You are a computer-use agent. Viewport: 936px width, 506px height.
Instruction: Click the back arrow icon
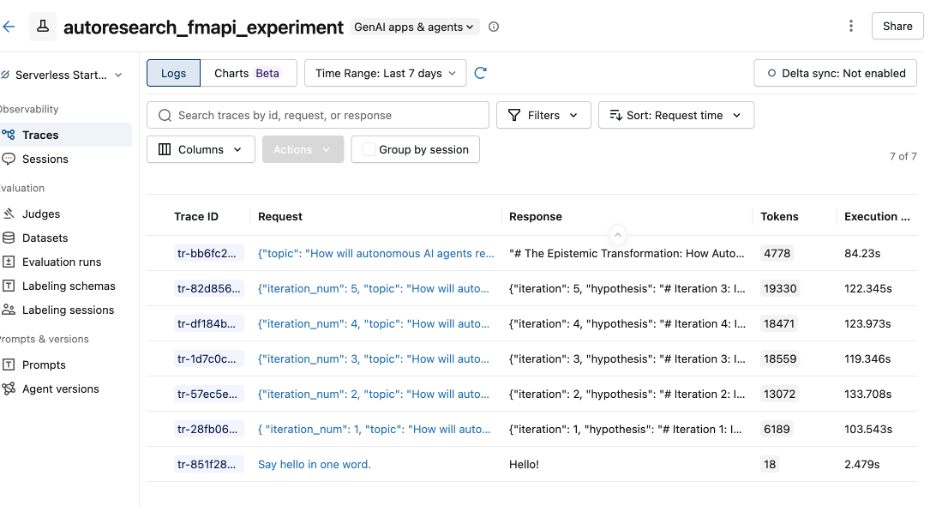[9, 27]
